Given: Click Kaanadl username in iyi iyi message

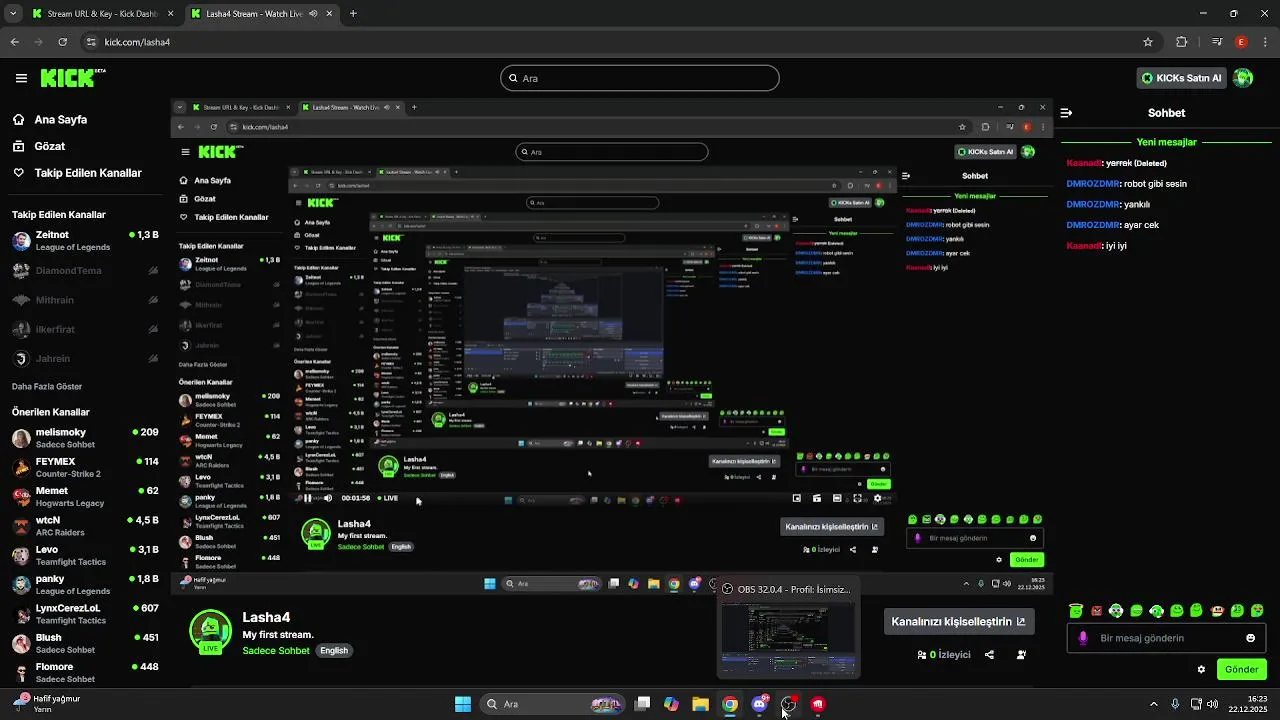Looking at the screenshot, I should [1084, 246].
